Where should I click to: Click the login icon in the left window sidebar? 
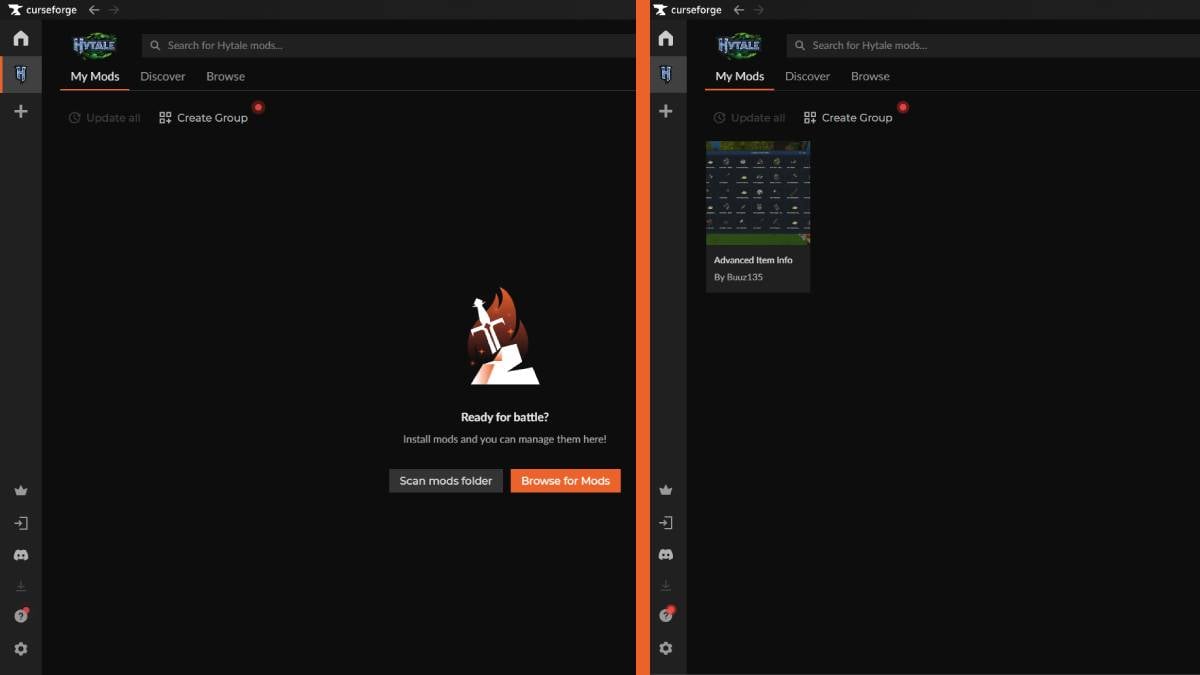pyautogui.click(x=20, y=523)
